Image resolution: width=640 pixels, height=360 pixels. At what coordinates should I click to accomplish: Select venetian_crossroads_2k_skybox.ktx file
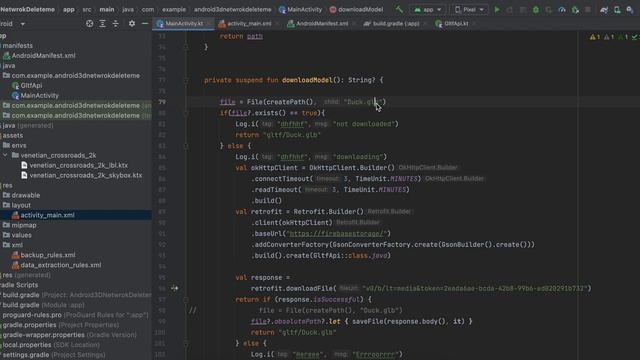click(x=86, y=175)
